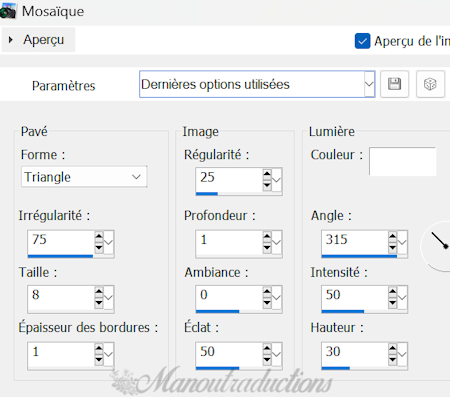The height and width of the screenshot is (397, 450).
Task: Click the Angle dial control
Action: click(437, 246)
